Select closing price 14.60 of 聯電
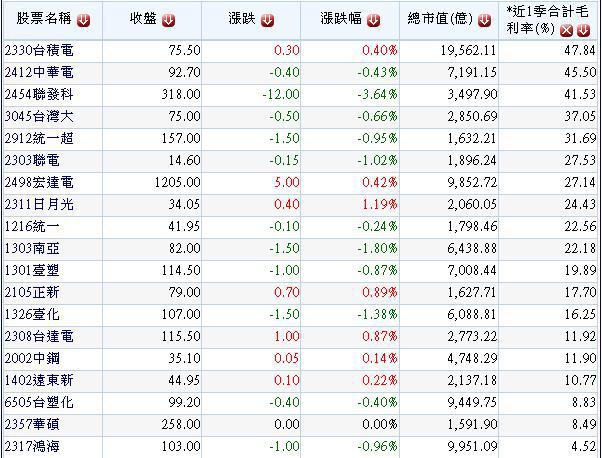602x458 pixels. [184, 160]
